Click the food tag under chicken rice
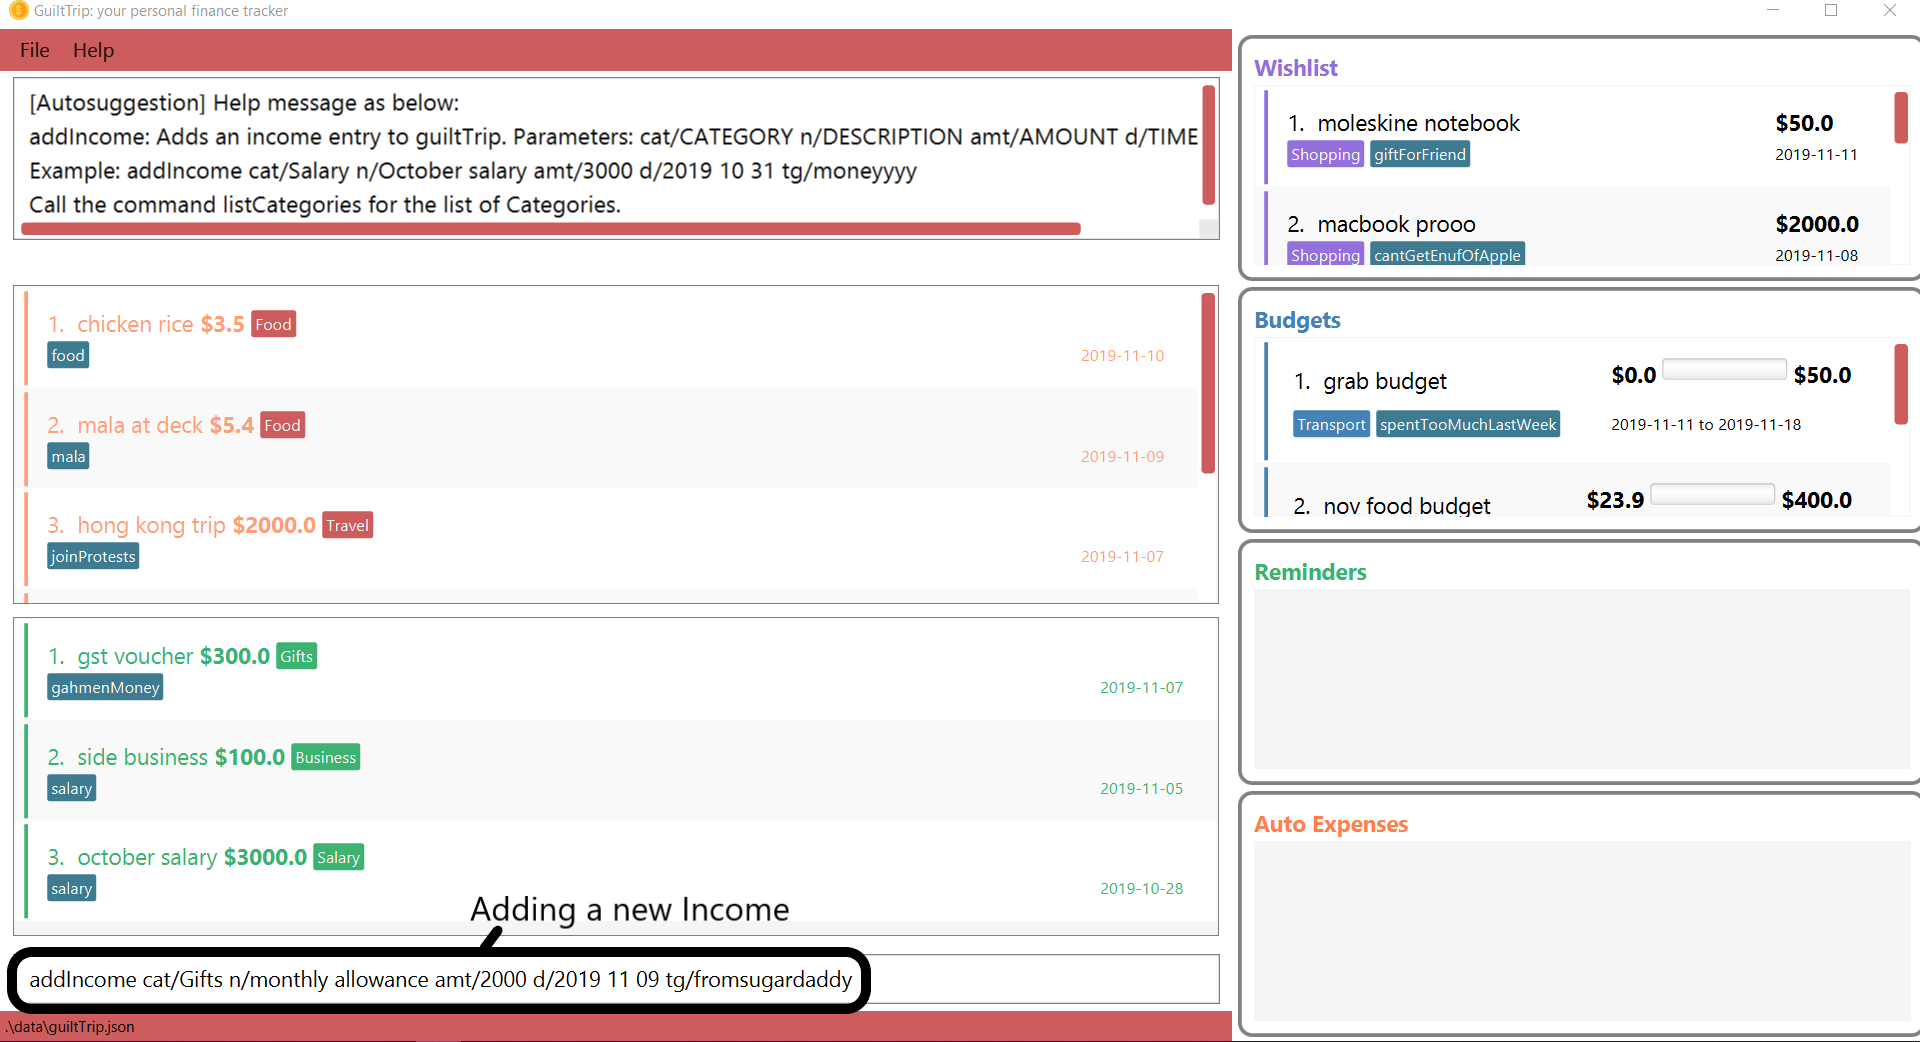The image size is (1920, 1042). (x=68, y=355)
